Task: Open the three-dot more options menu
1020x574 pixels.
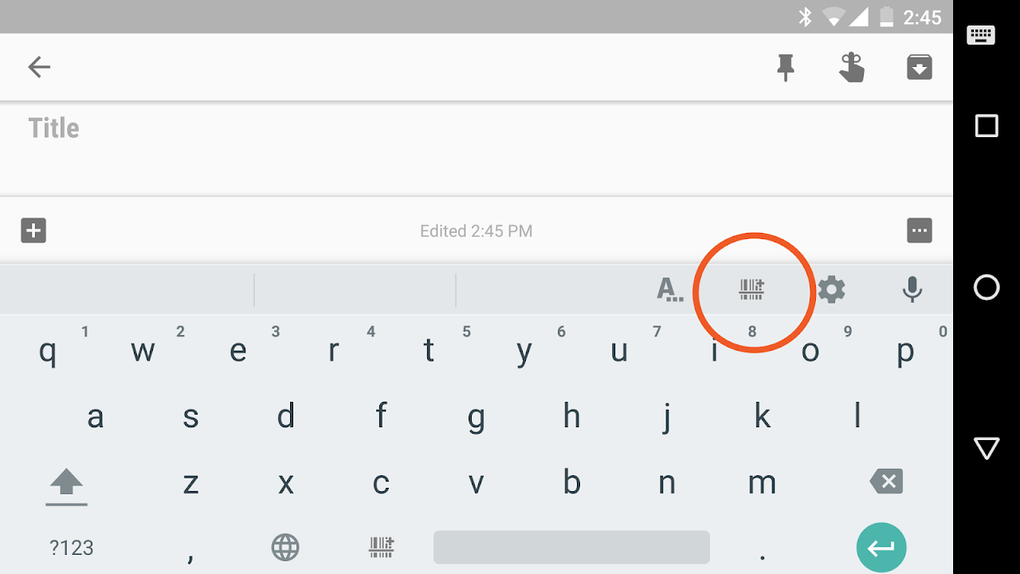Action: point(919,230)
